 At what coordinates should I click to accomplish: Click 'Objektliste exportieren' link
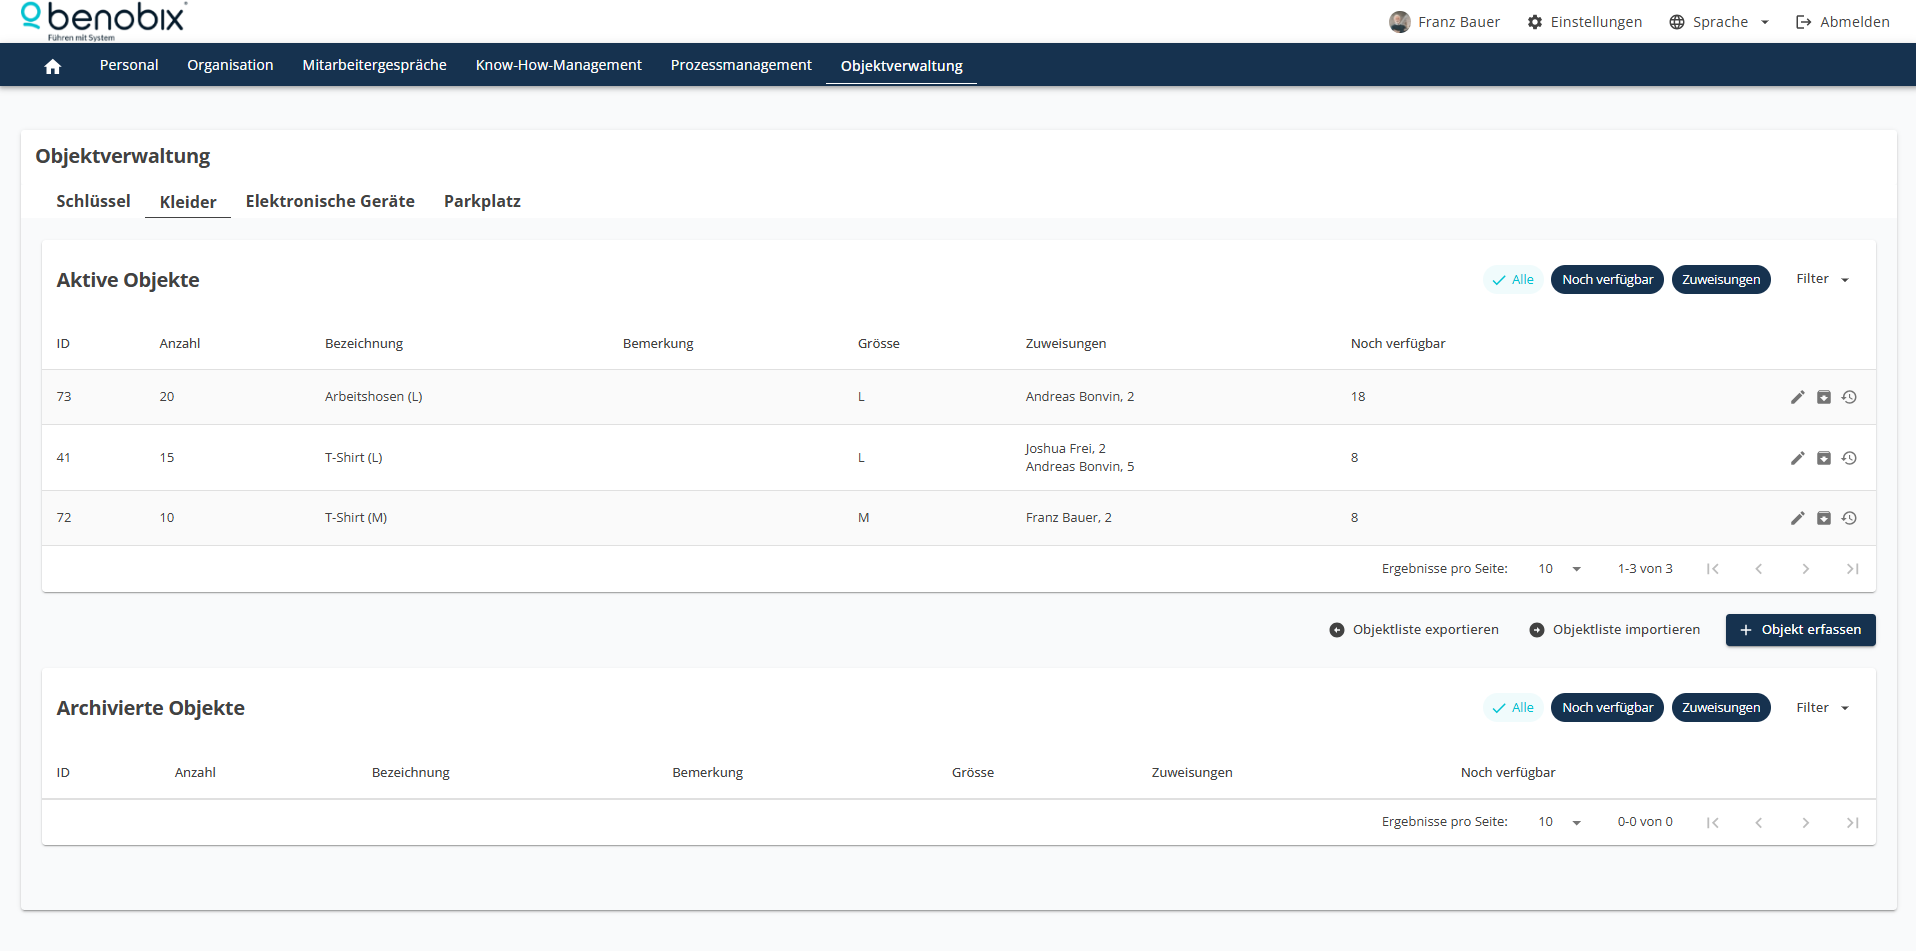click(x=1414, y=630)
